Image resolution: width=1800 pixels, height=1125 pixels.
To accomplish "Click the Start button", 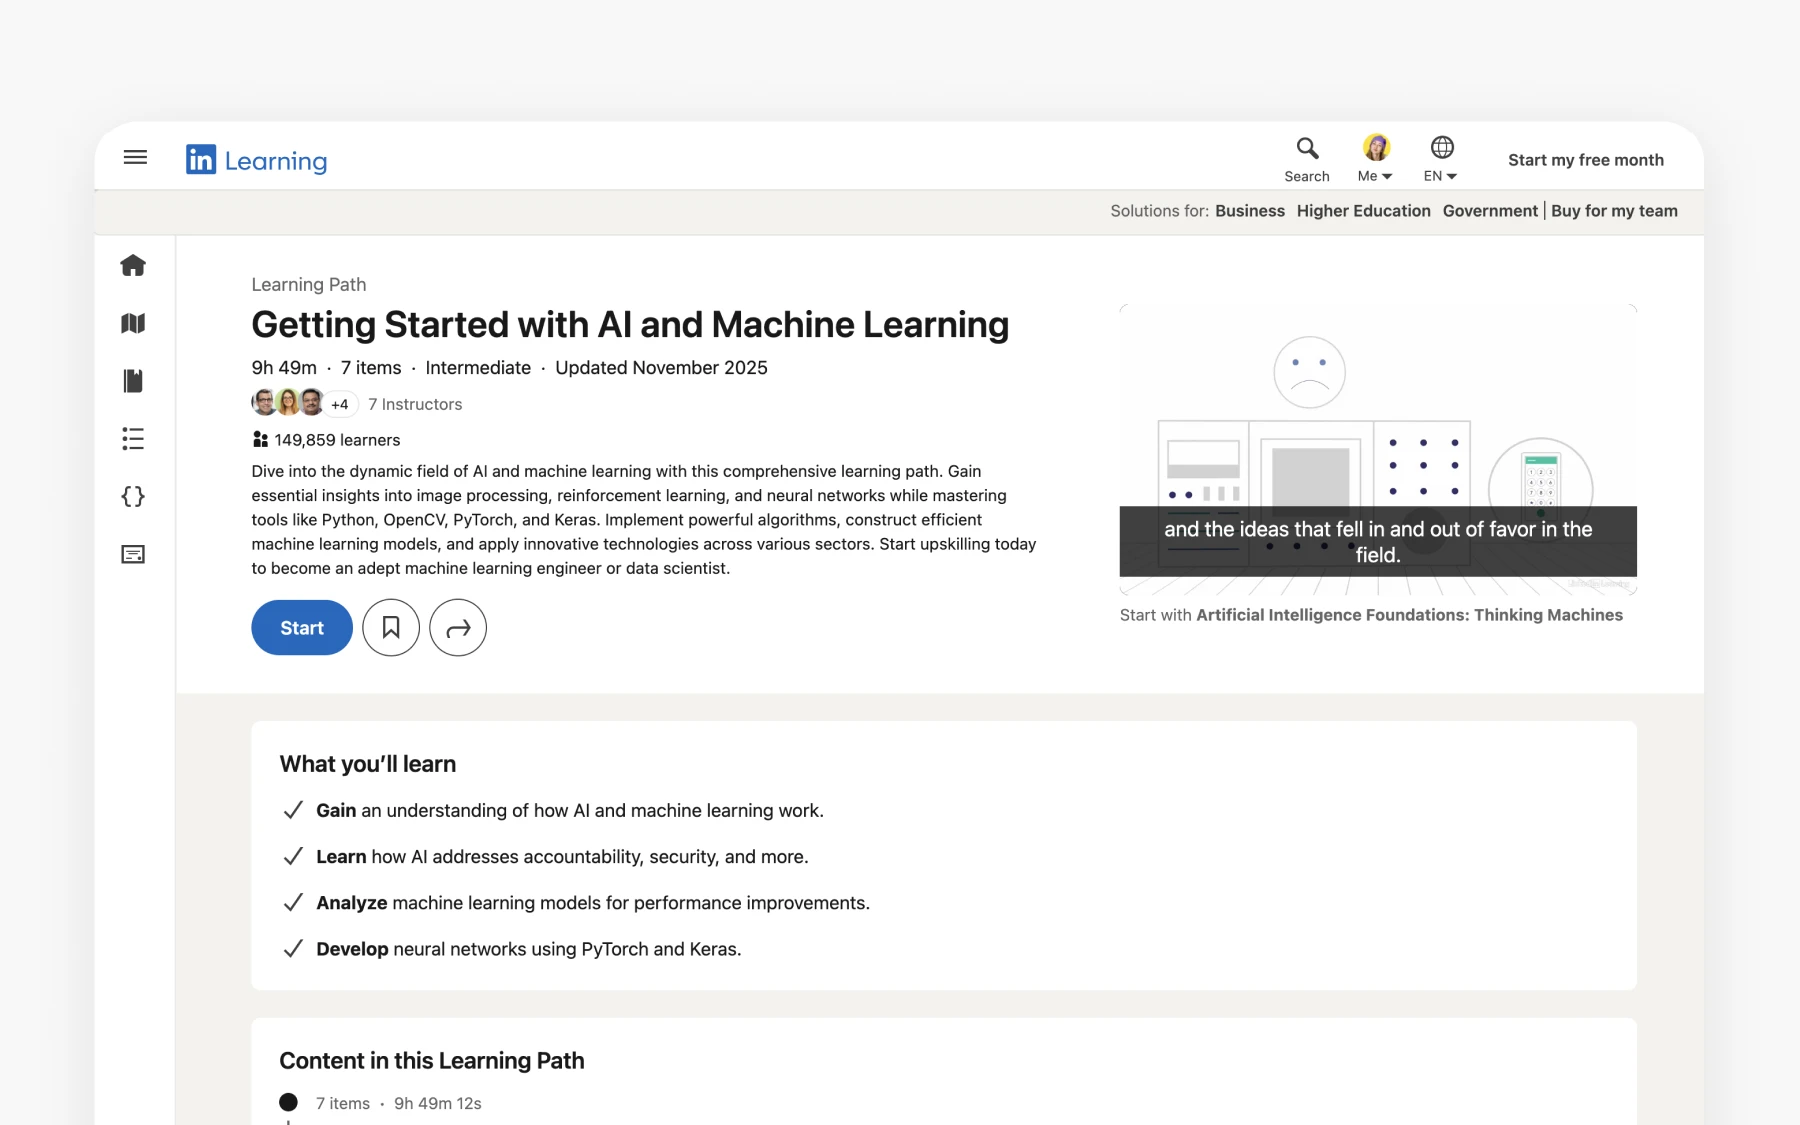I will (302, 628).
